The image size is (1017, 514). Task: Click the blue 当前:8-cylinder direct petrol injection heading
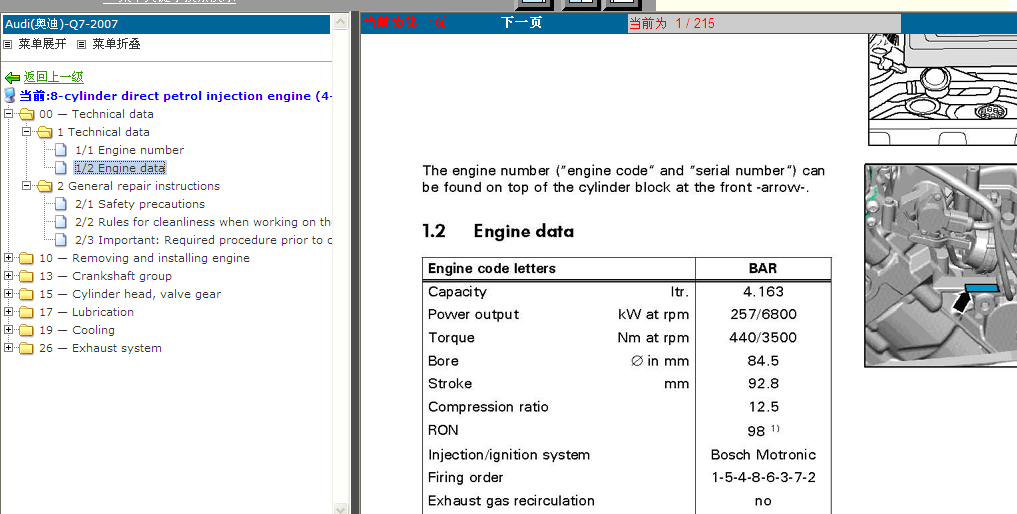click(175, 96)
